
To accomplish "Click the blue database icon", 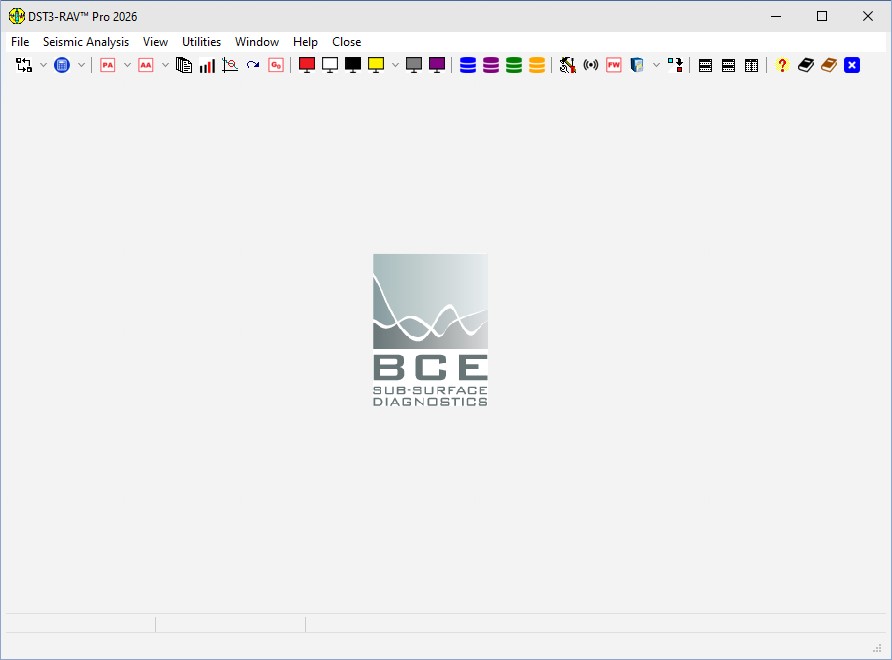I will point(468,65).
